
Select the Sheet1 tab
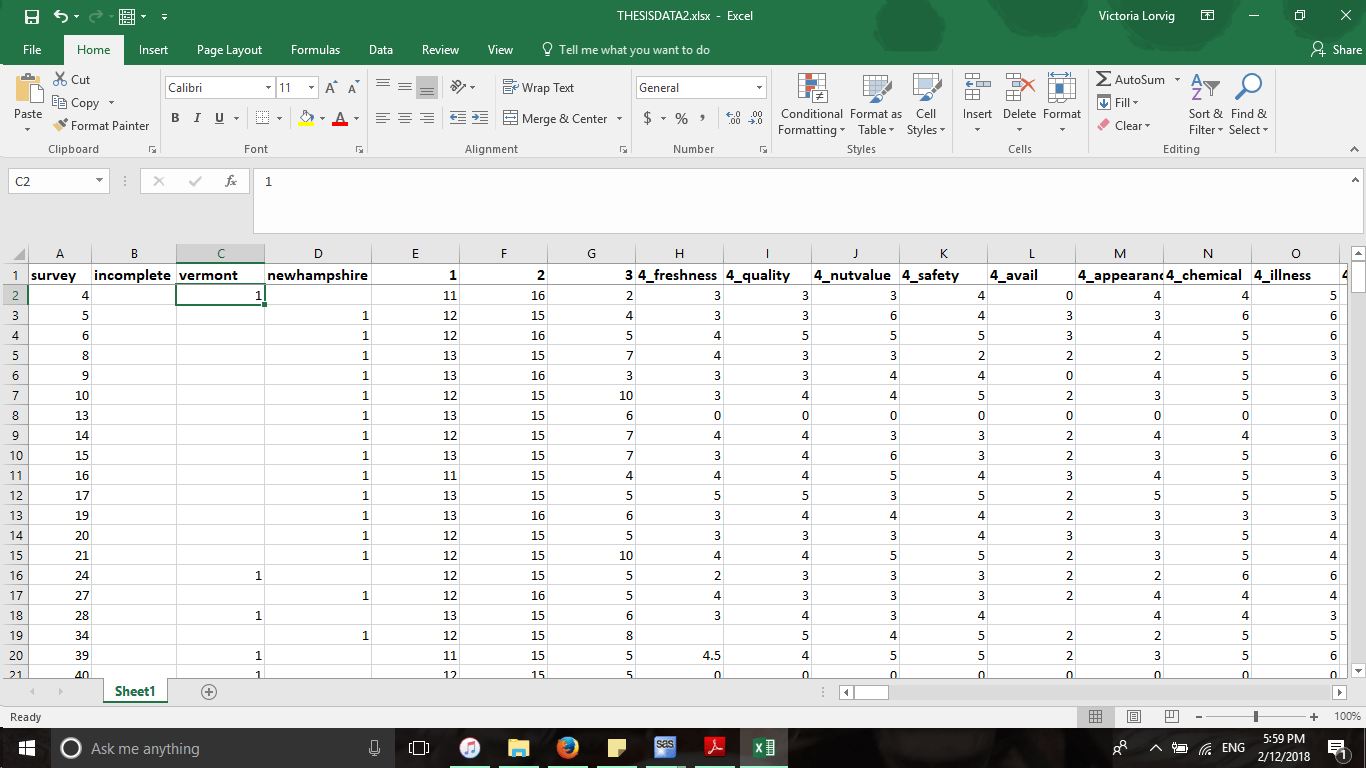[x=134, y=690]
